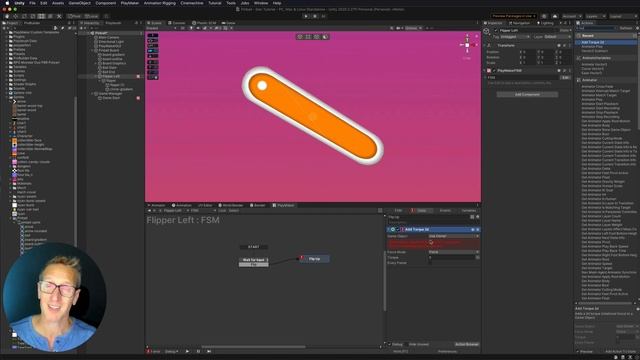Click the scene orientation gizmo
The height and width of the screenshot is (360, 640).
pos(468,45)
